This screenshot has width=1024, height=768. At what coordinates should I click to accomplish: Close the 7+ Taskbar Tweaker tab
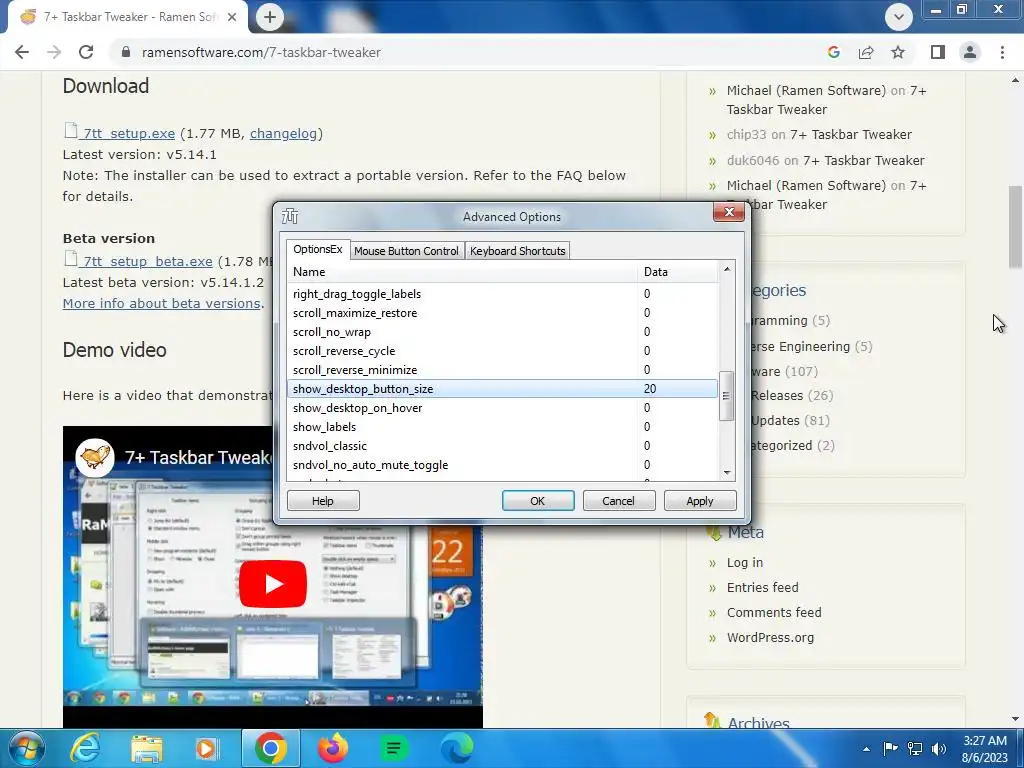tap(231, 17)
